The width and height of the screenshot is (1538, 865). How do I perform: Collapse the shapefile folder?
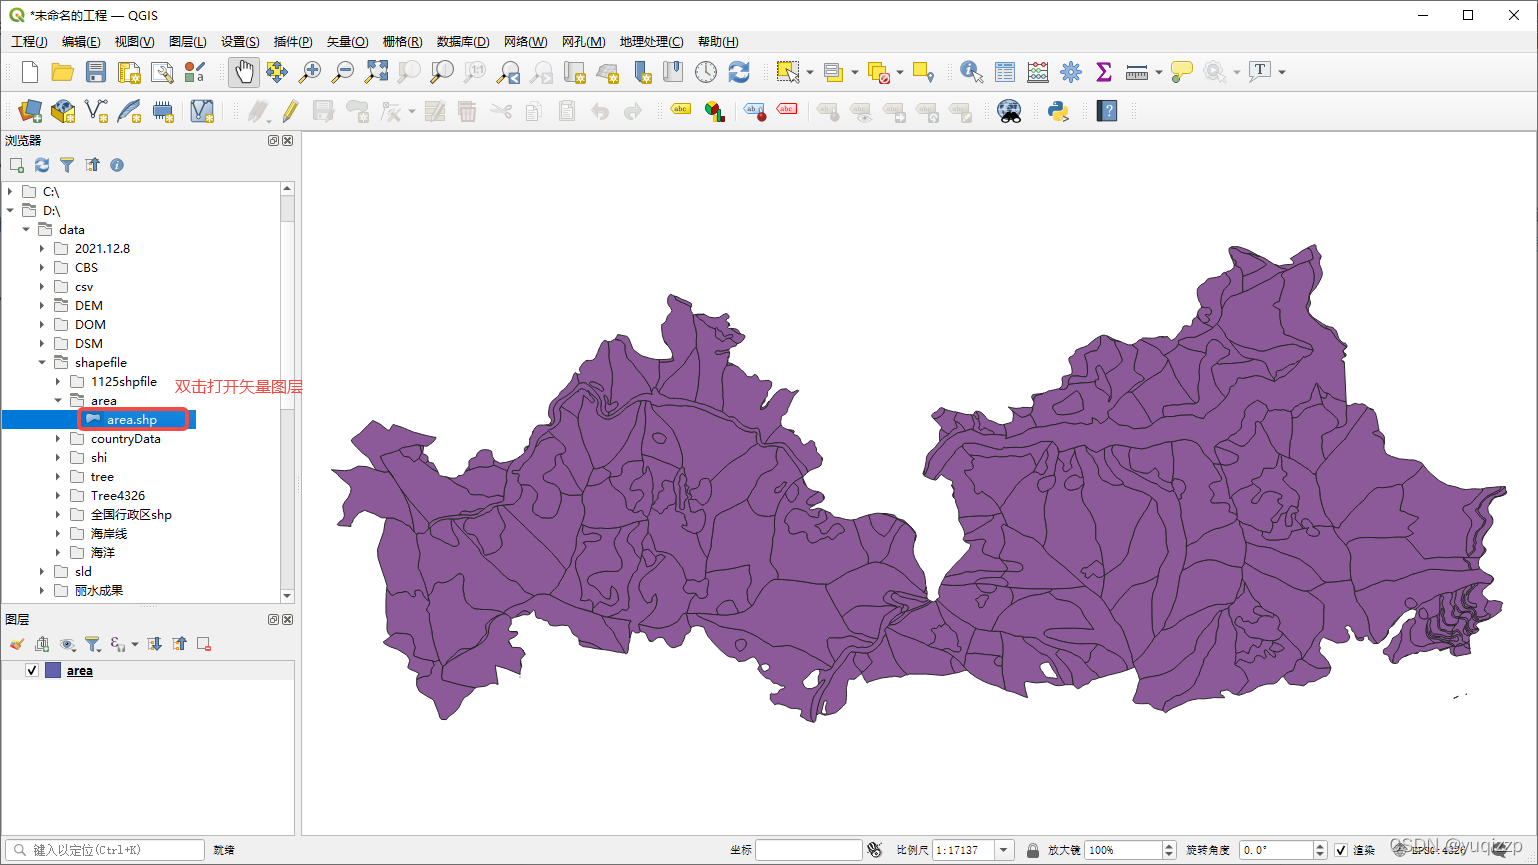pos(42,362)
